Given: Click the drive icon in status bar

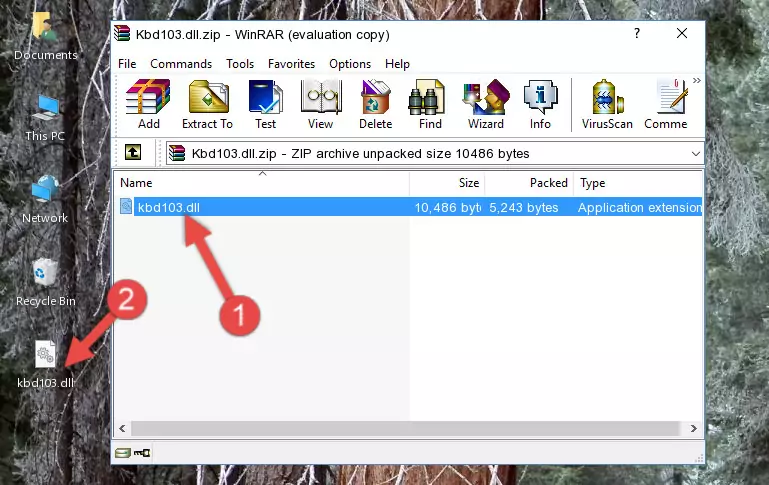Looking at the screenshot, I should click(123, 453).
